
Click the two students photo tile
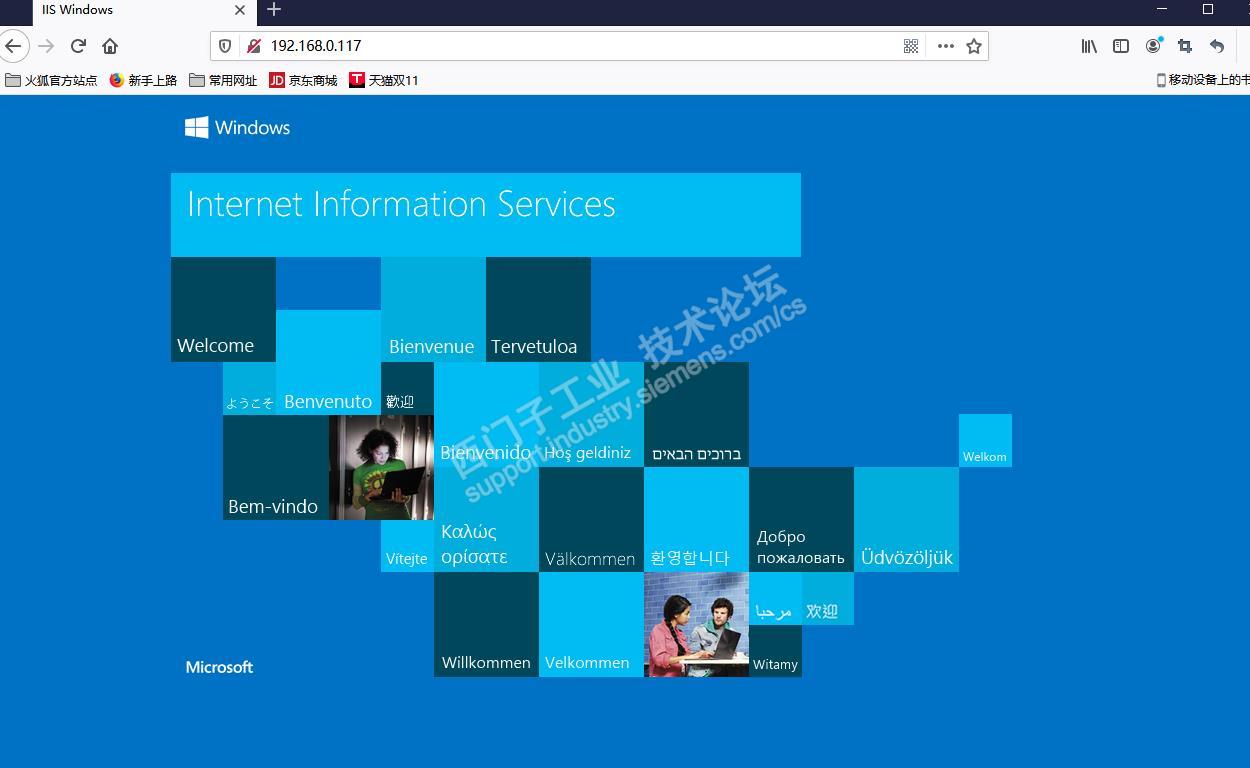tap(696, 625)
